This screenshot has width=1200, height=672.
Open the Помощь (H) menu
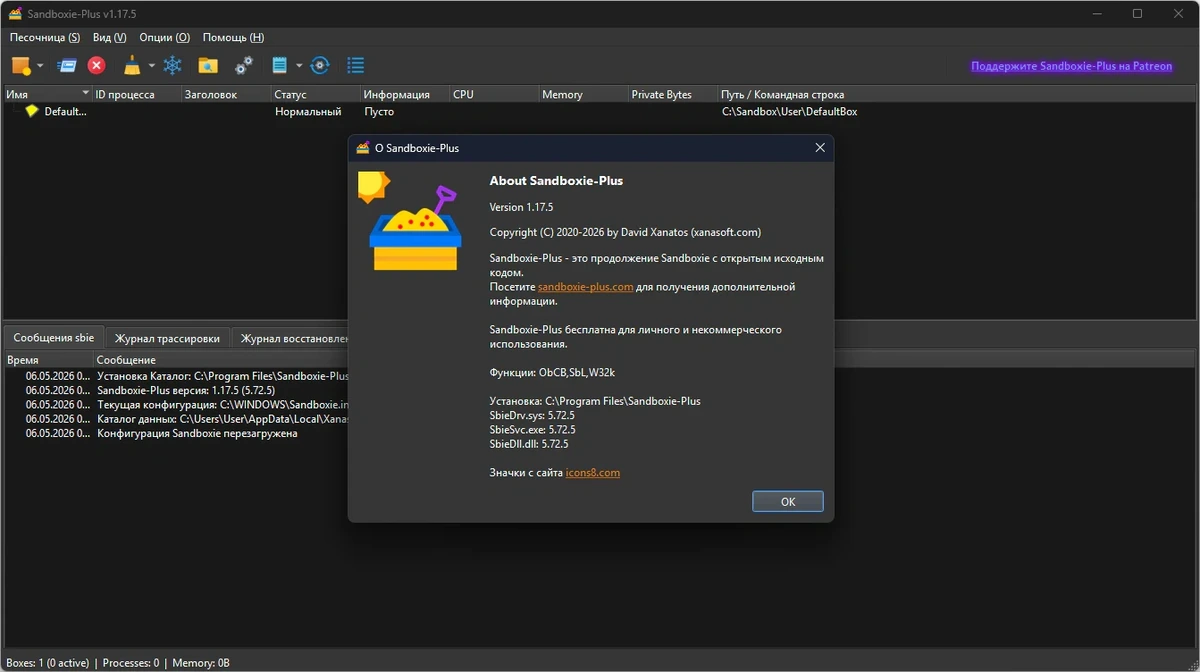(233, 37)
